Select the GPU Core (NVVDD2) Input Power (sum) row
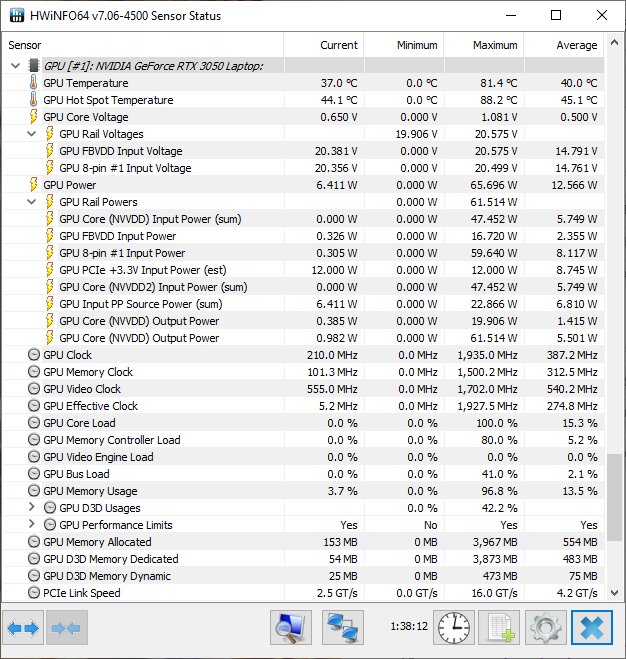This screenshot has width=626, height=659. 304,287
